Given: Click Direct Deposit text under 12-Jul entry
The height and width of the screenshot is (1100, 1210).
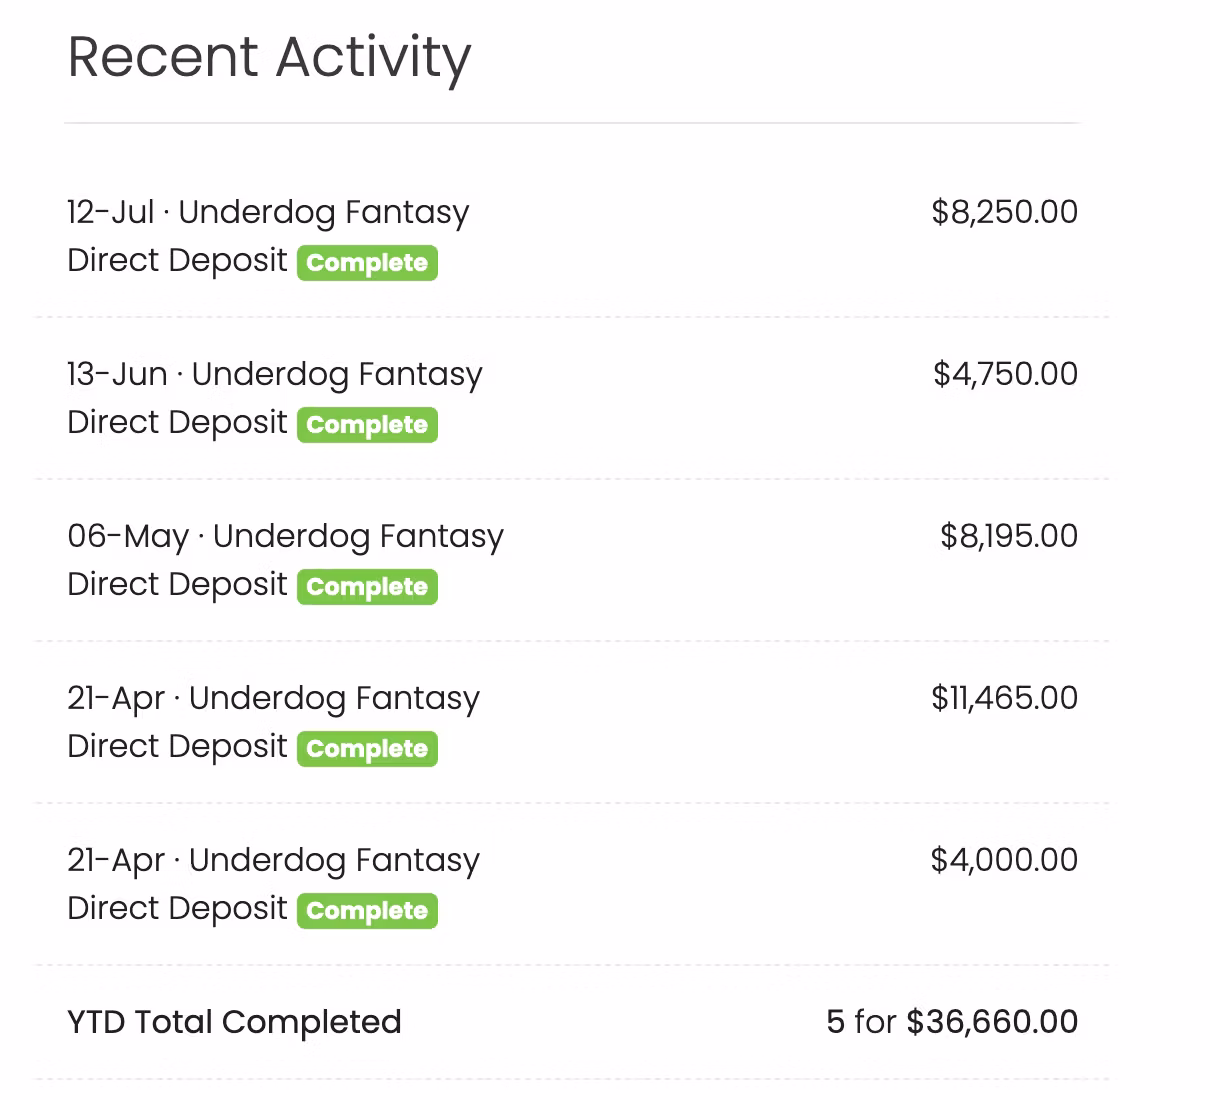Looking at the screenshot, I should point(177,261).
